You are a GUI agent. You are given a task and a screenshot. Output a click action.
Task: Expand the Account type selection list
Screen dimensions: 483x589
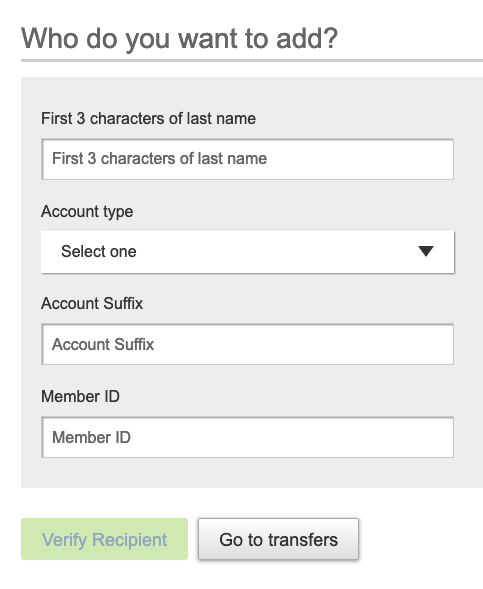[x=248, y=252]
